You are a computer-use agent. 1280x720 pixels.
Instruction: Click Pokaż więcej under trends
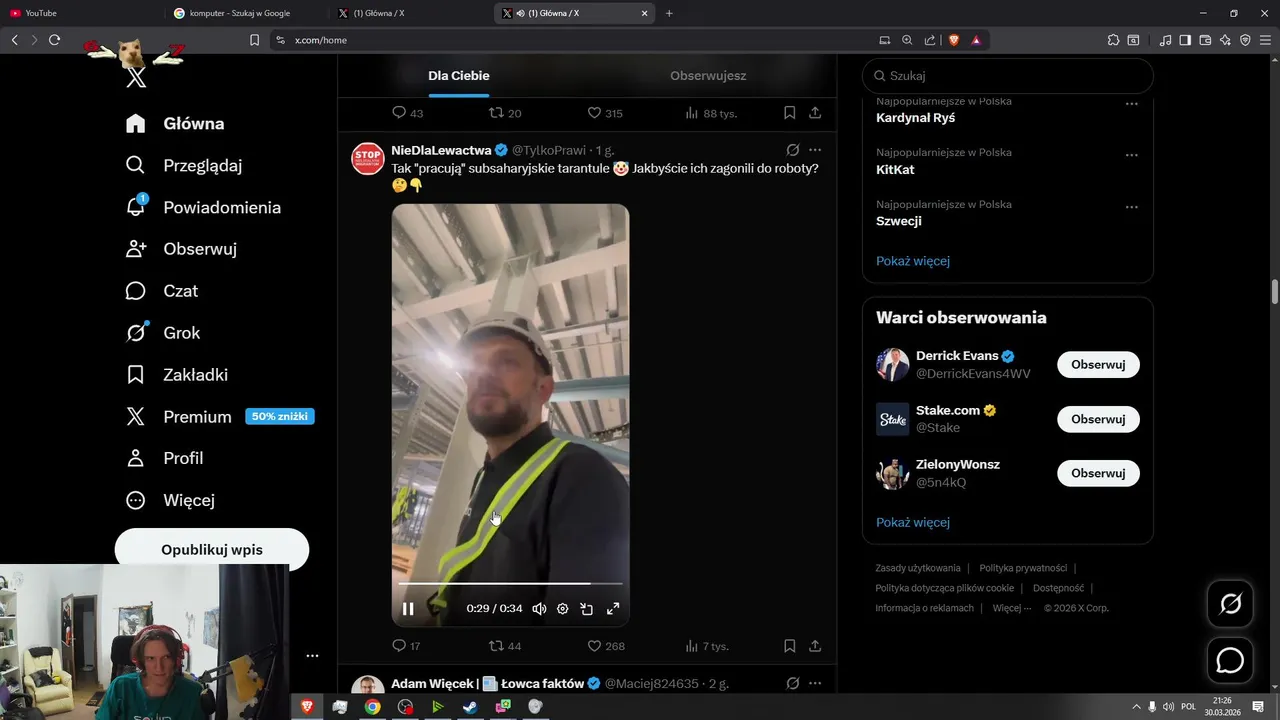(x=913, y=261)
